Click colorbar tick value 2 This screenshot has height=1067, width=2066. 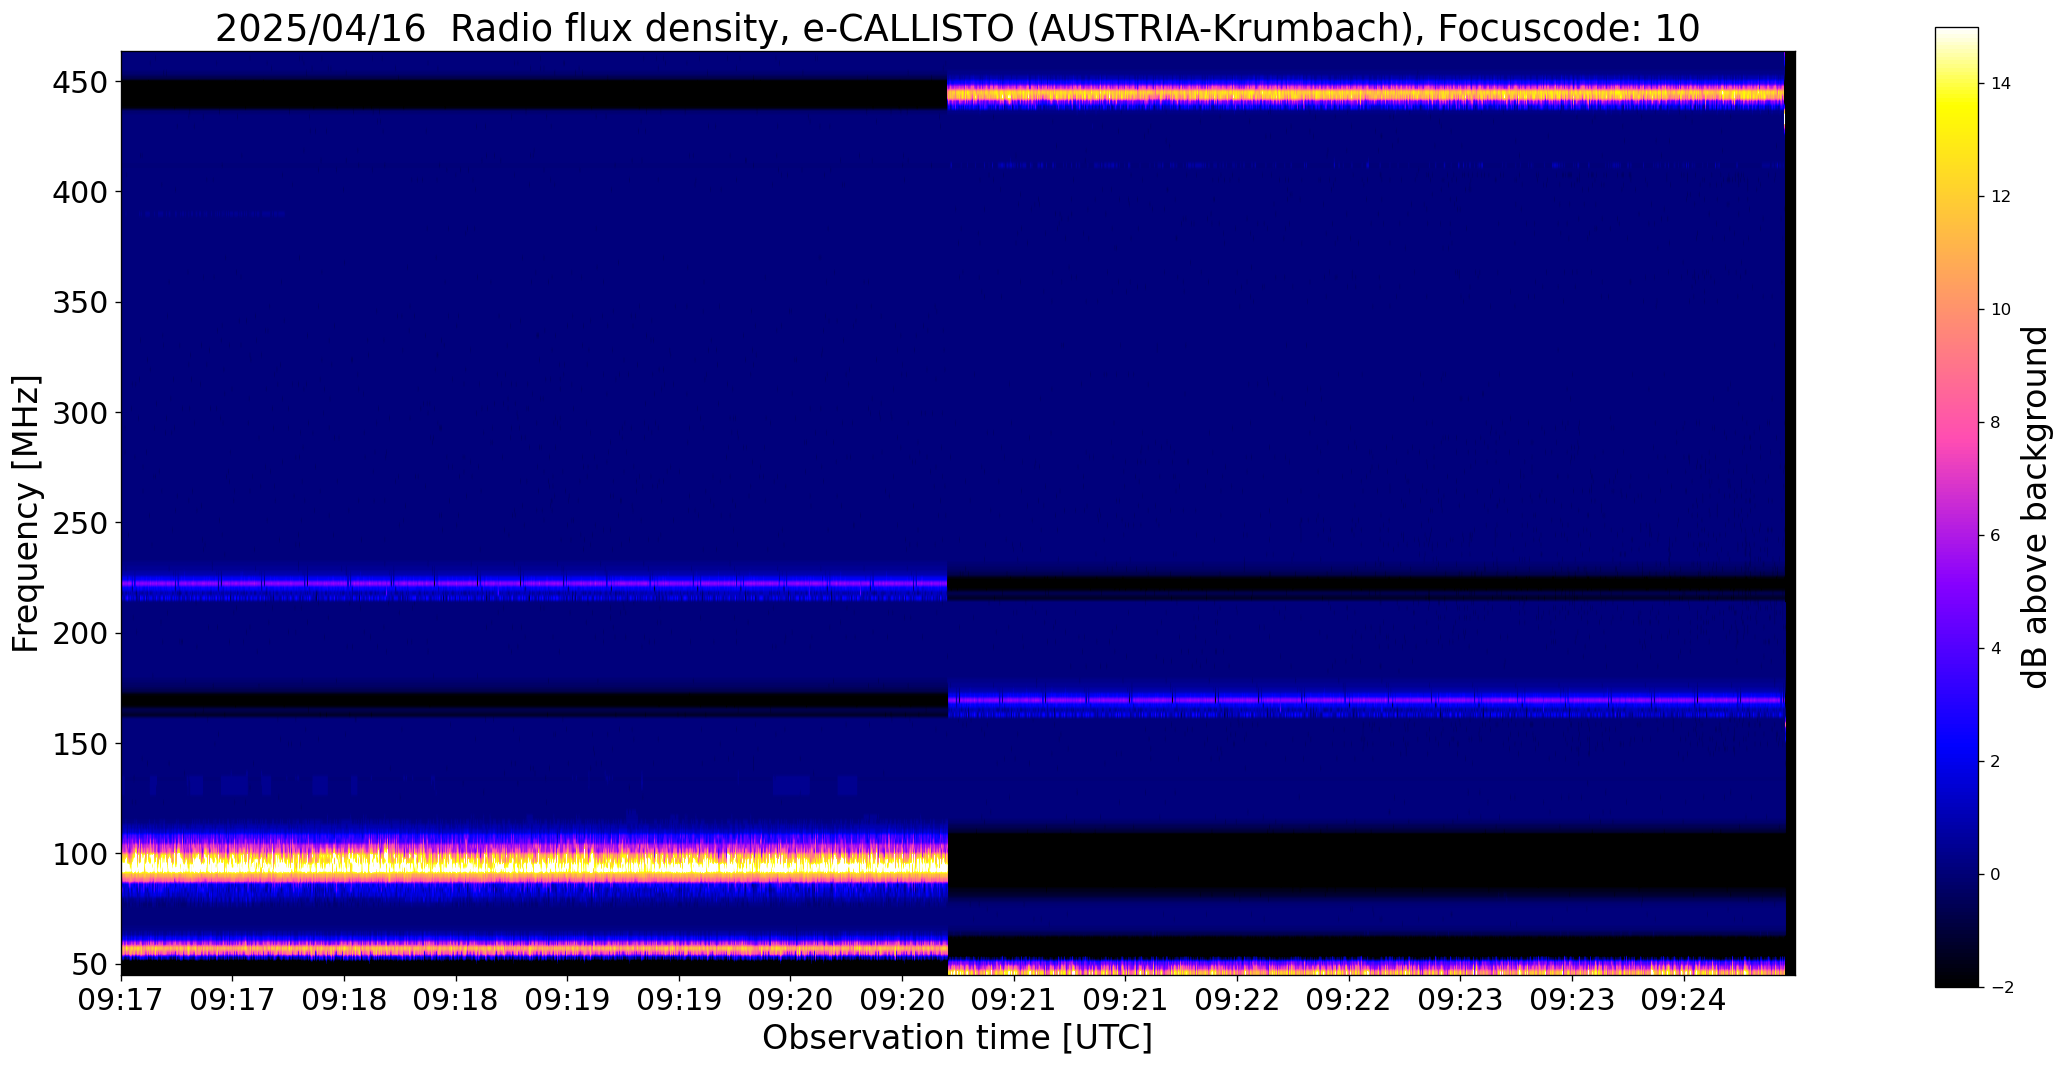(x=1996, y=762)
